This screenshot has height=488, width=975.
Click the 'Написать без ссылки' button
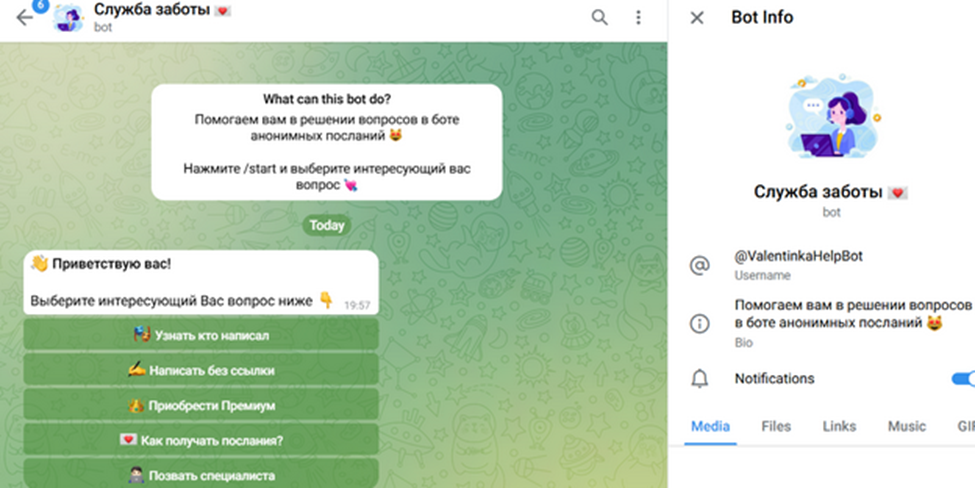[201, 371]
